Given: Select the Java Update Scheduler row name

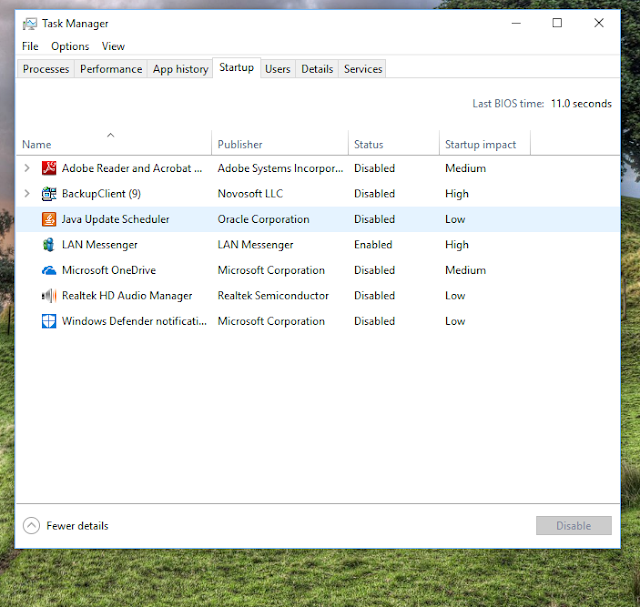Looking at the screenshot, I should tap(115, 219).
